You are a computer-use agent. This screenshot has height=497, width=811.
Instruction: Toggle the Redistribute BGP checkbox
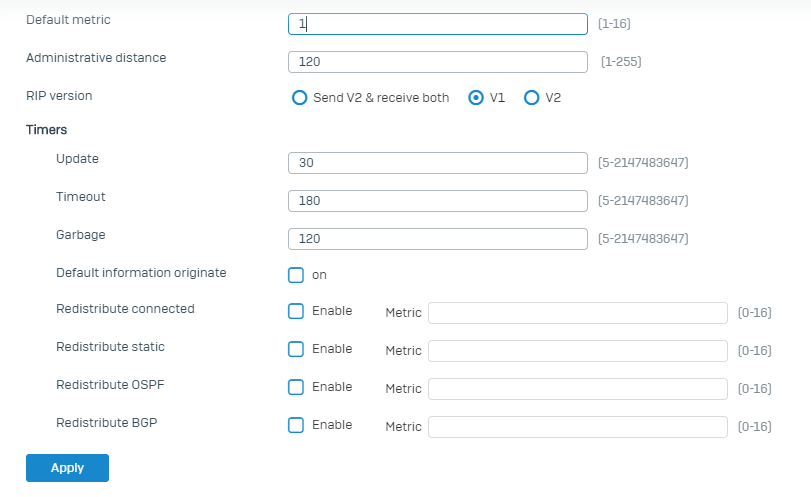pyautogui.click(x=296, y=425)
